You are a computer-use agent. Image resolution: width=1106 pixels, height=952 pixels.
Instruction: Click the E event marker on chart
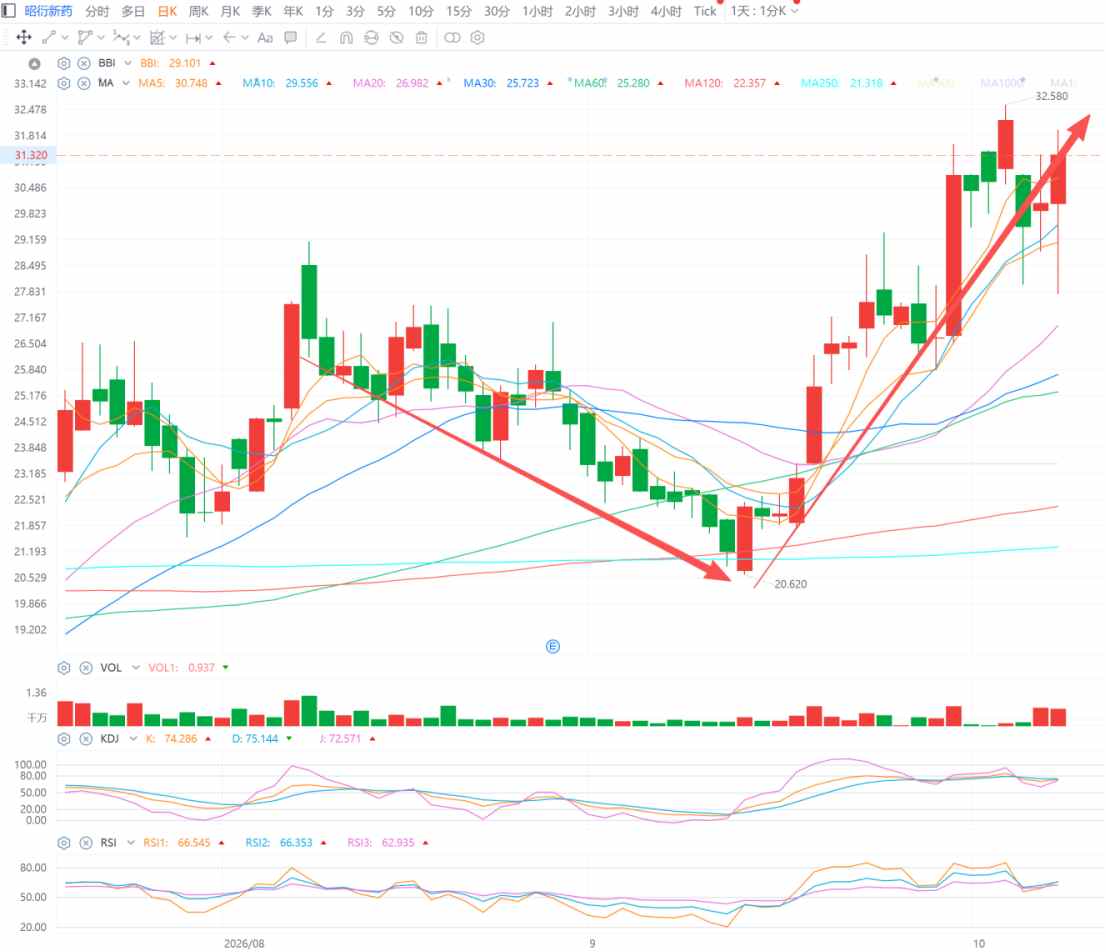(553, 647)
